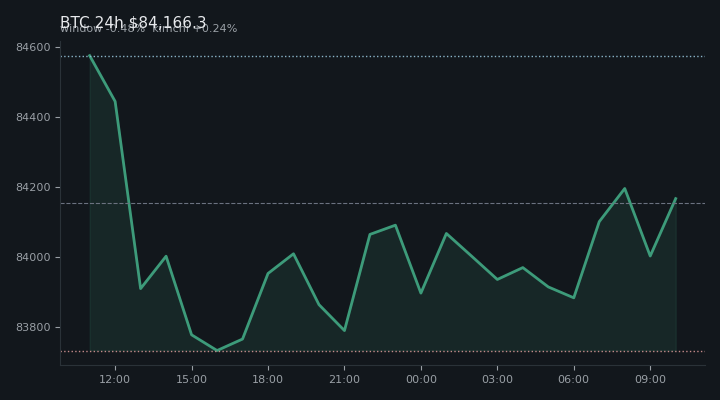Select the lowest price point near 16:00
This screenshot has width=720, height=400.
coord(217,350)
